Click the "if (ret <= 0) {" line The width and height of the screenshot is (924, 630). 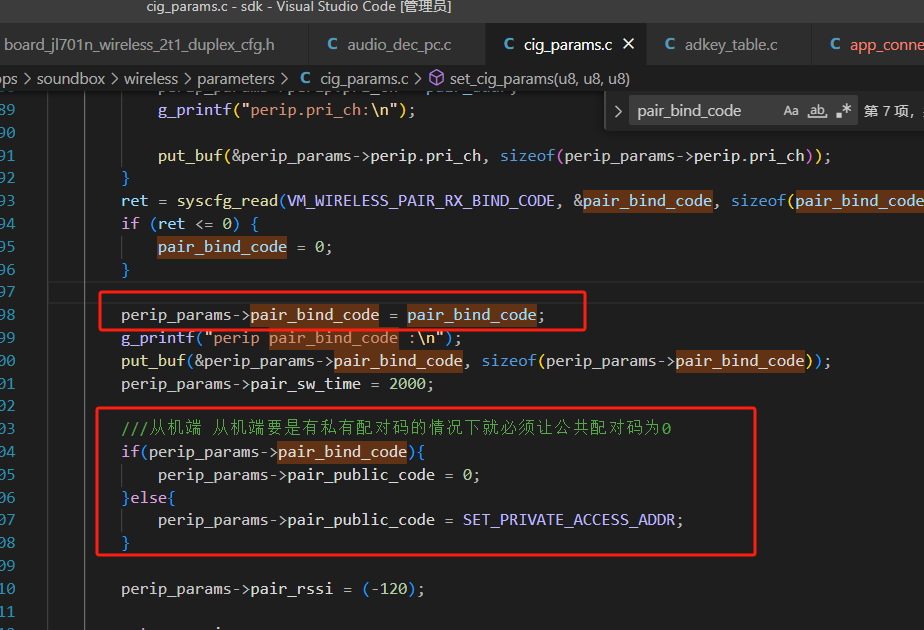click(190, 224)
